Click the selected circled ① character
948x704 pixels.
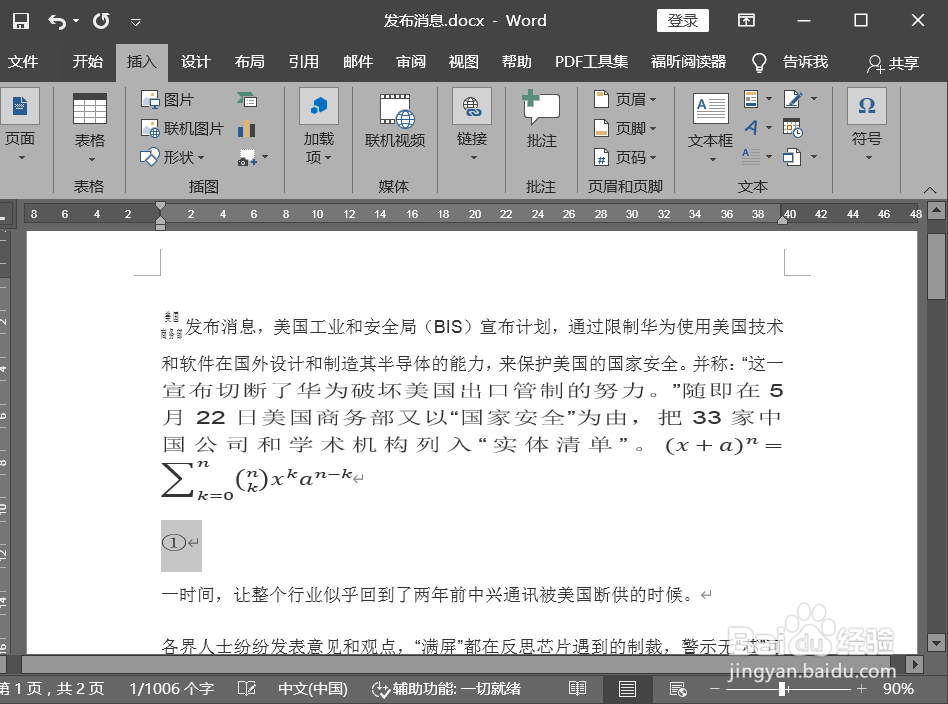pos(174,543)
